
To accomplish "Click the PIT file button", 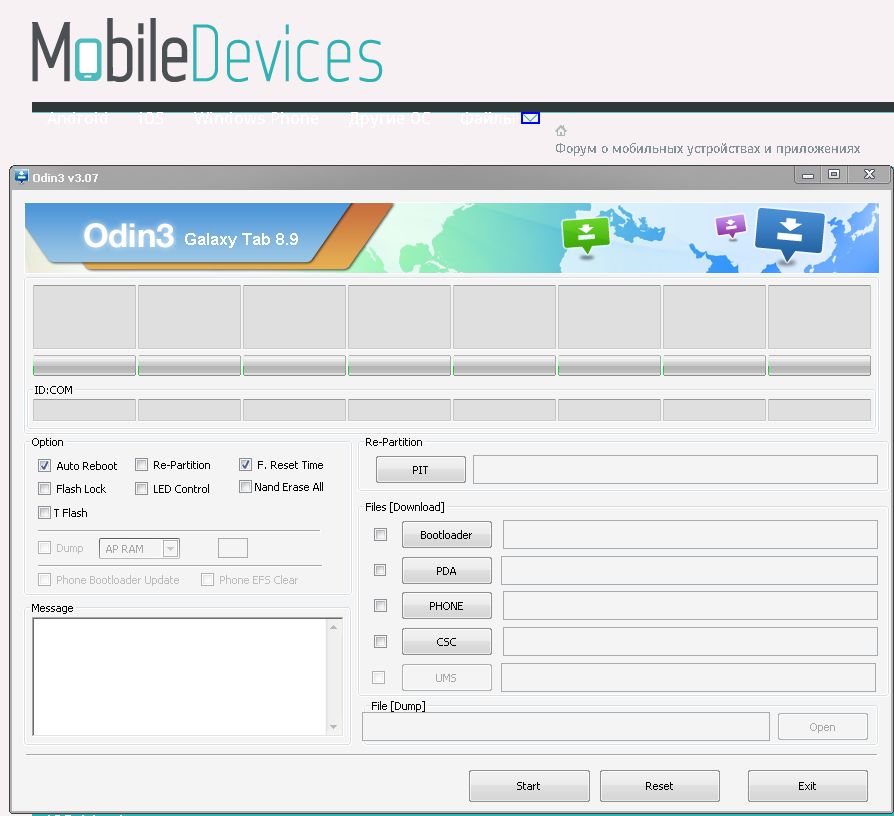I will pos(421,470).
